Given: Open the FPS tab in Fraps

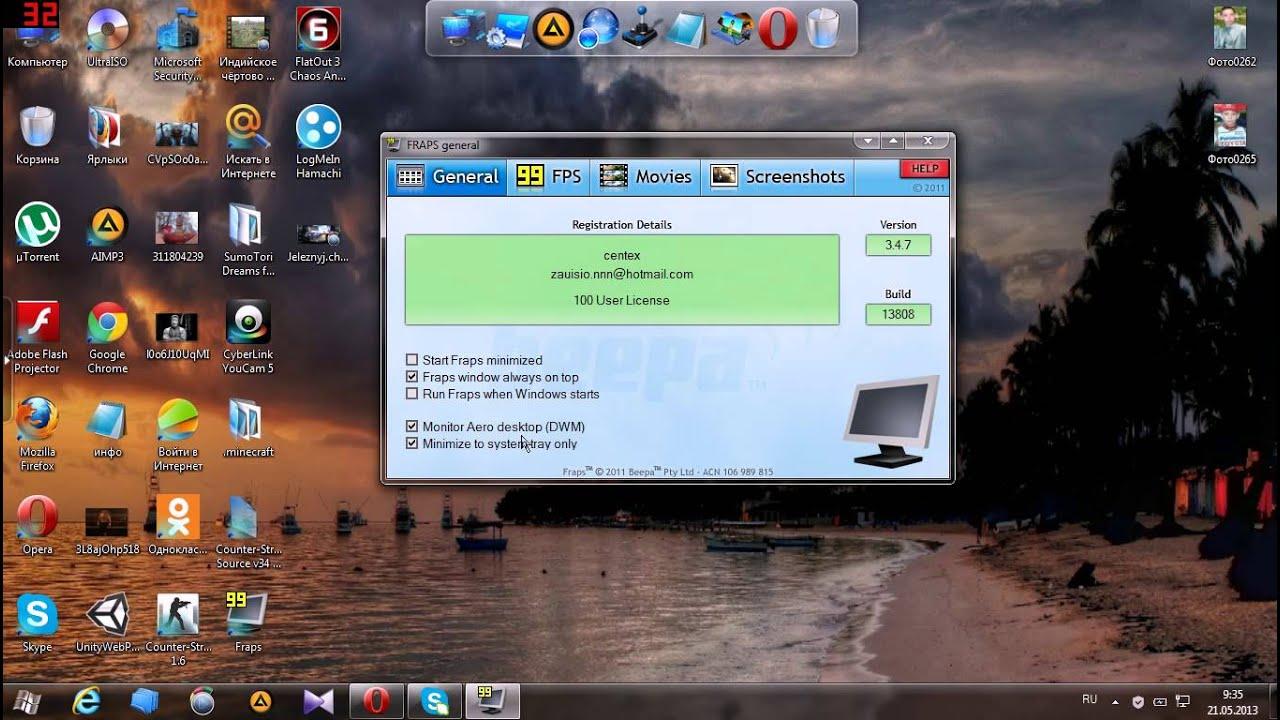Looking at the screenshot, I should tap(549, 177).
